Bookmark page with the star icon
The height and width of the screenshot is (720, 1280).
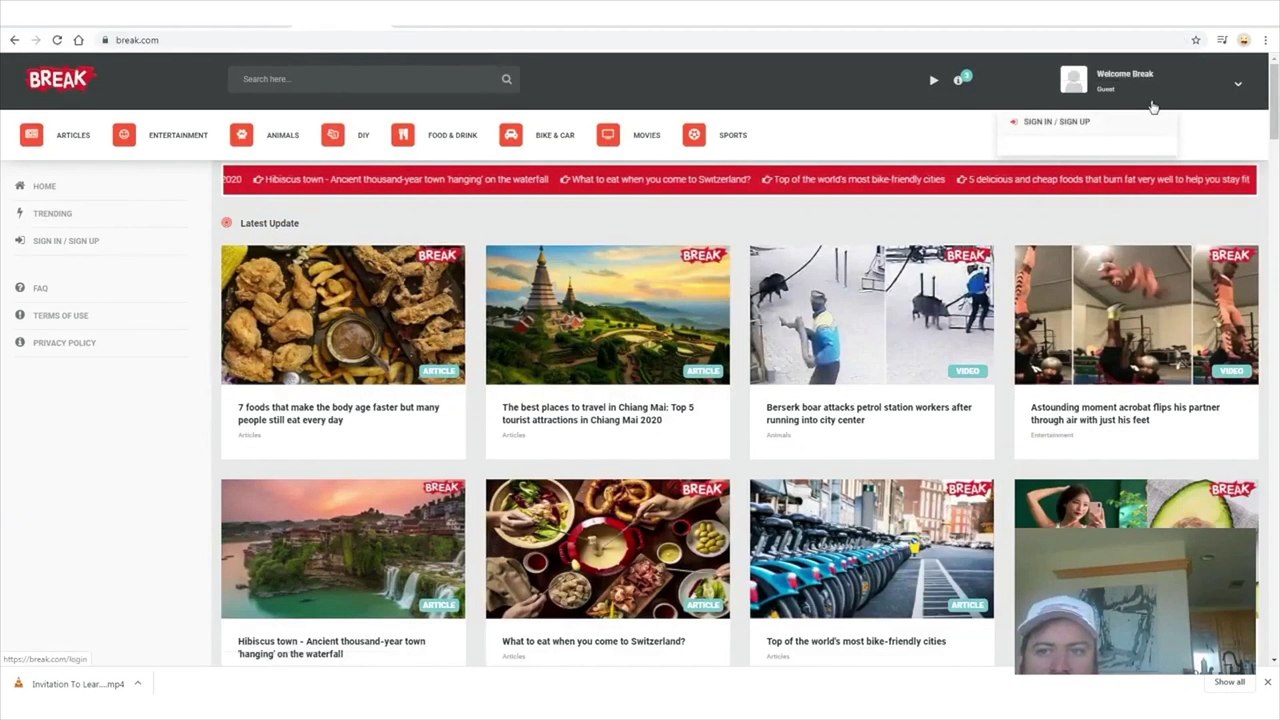coord(1195,40)
